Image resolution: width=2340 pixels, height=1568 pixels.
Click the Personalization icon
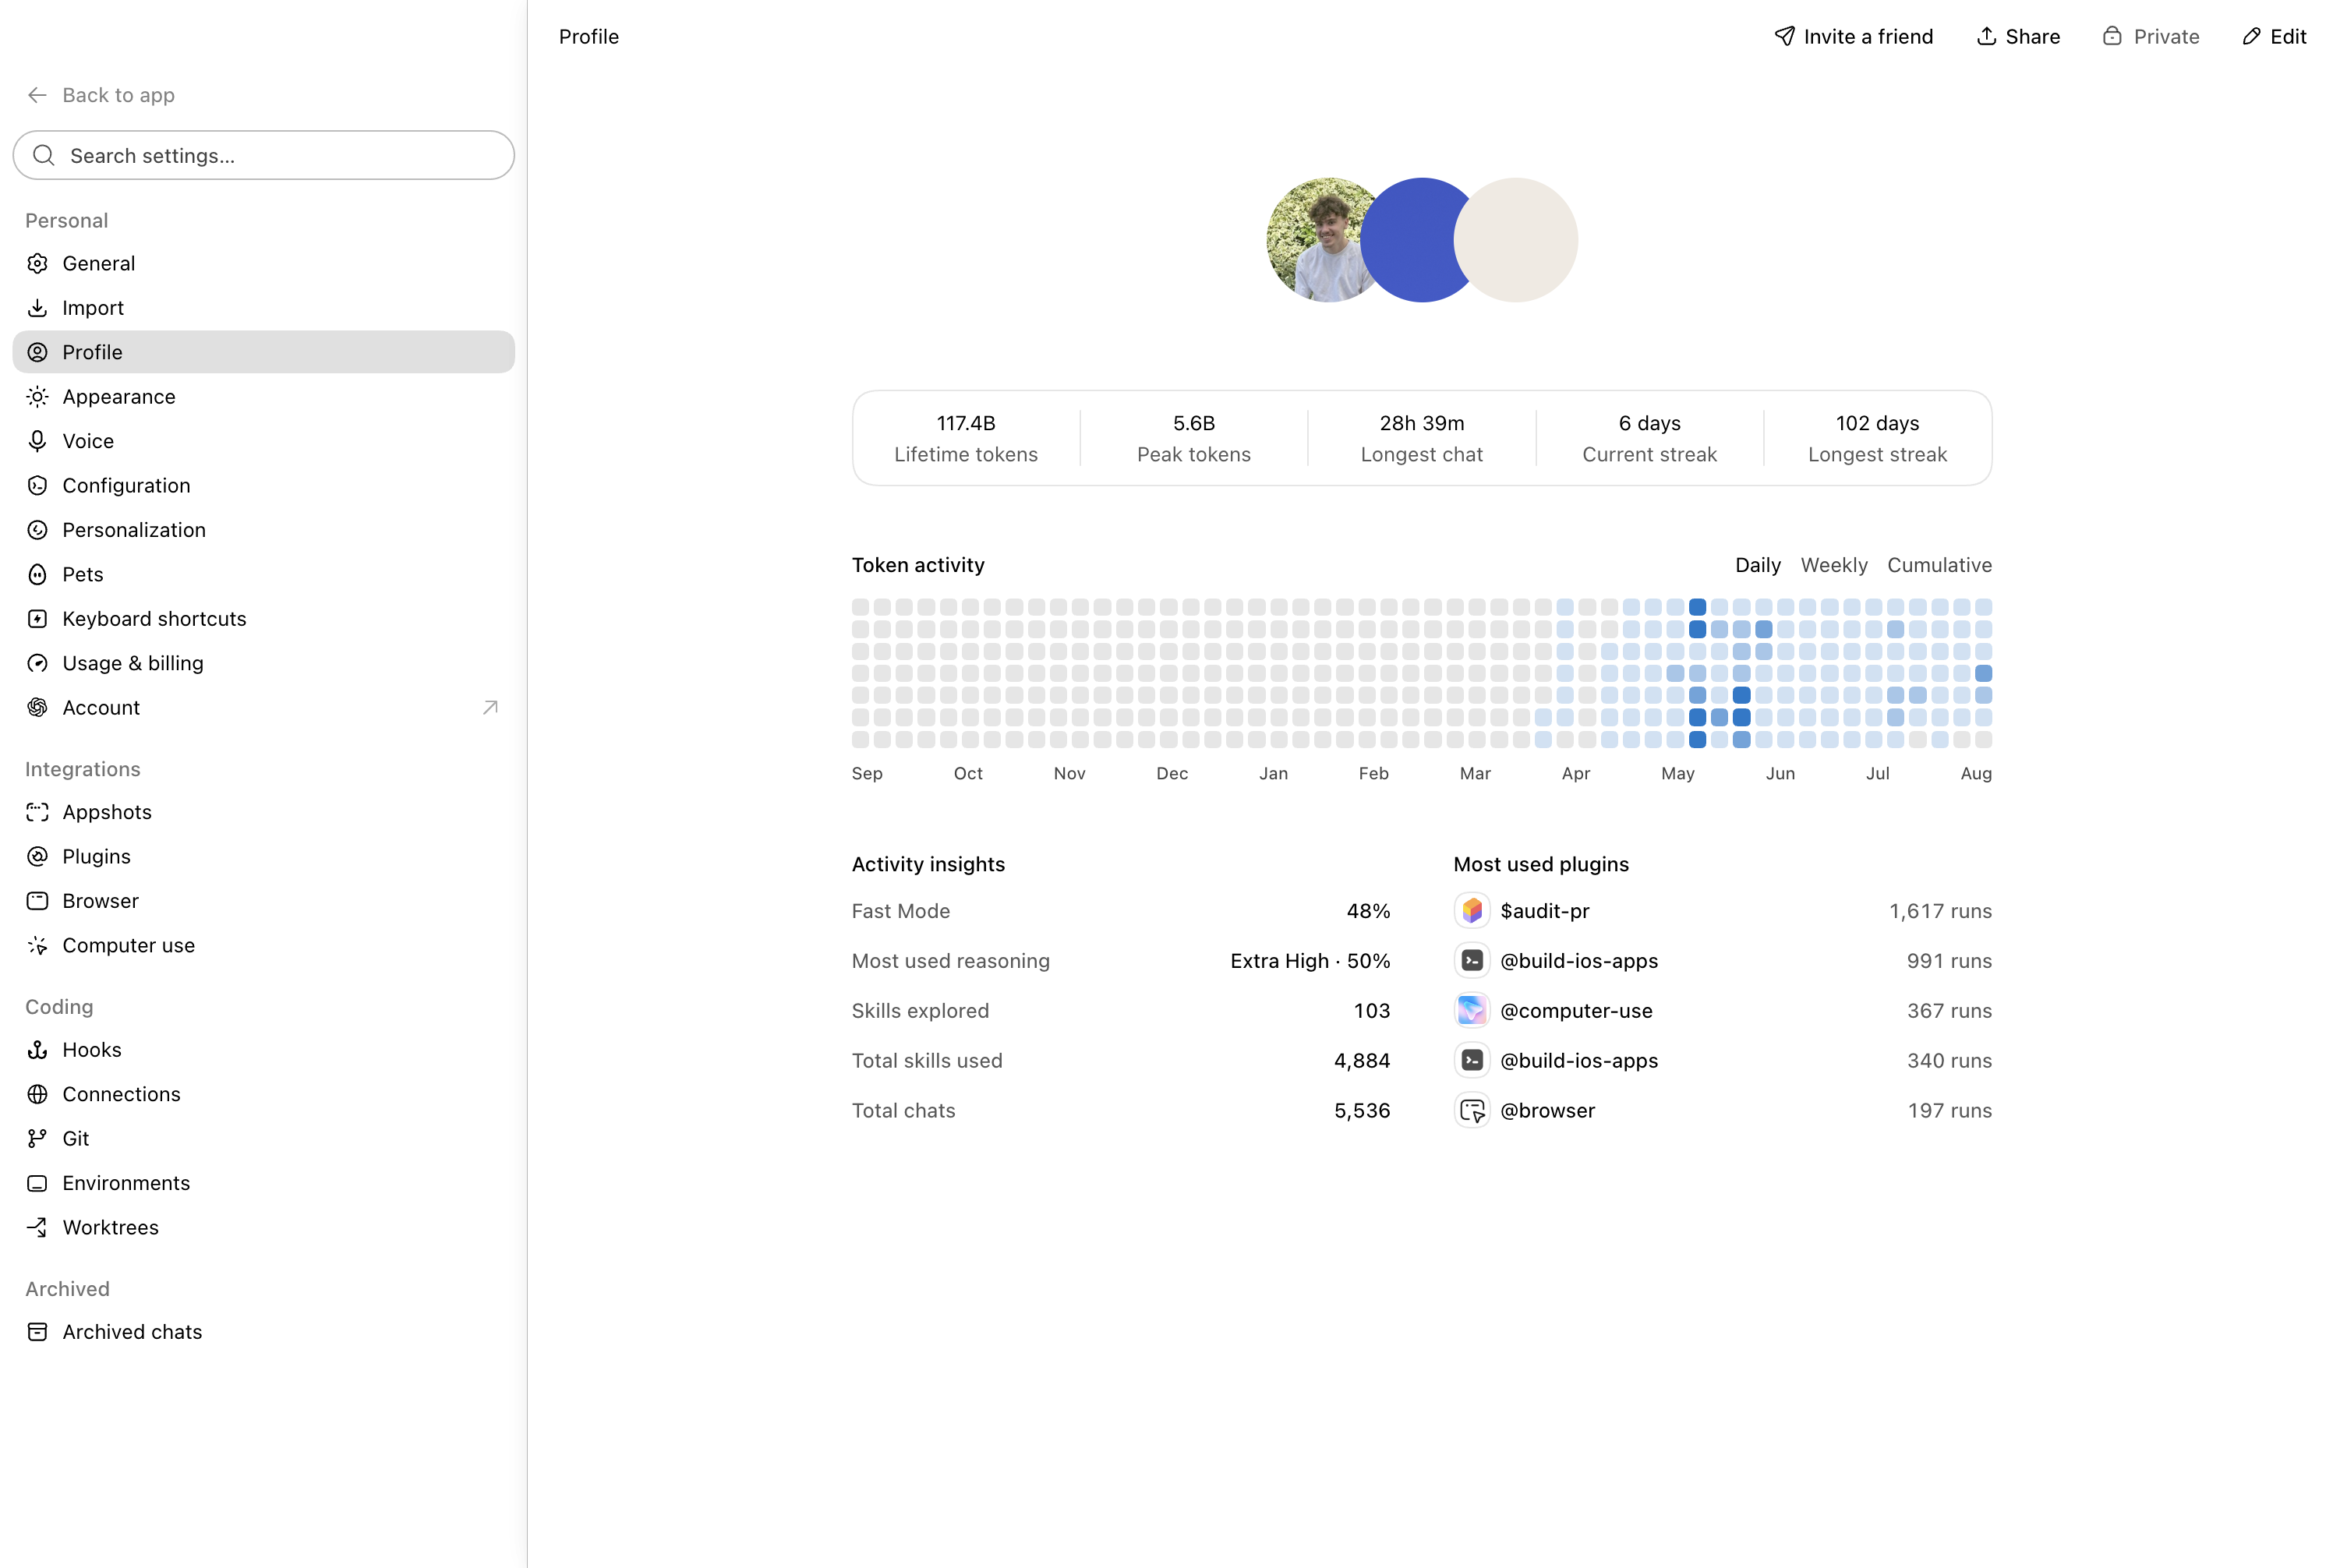(x=37, y=530)
